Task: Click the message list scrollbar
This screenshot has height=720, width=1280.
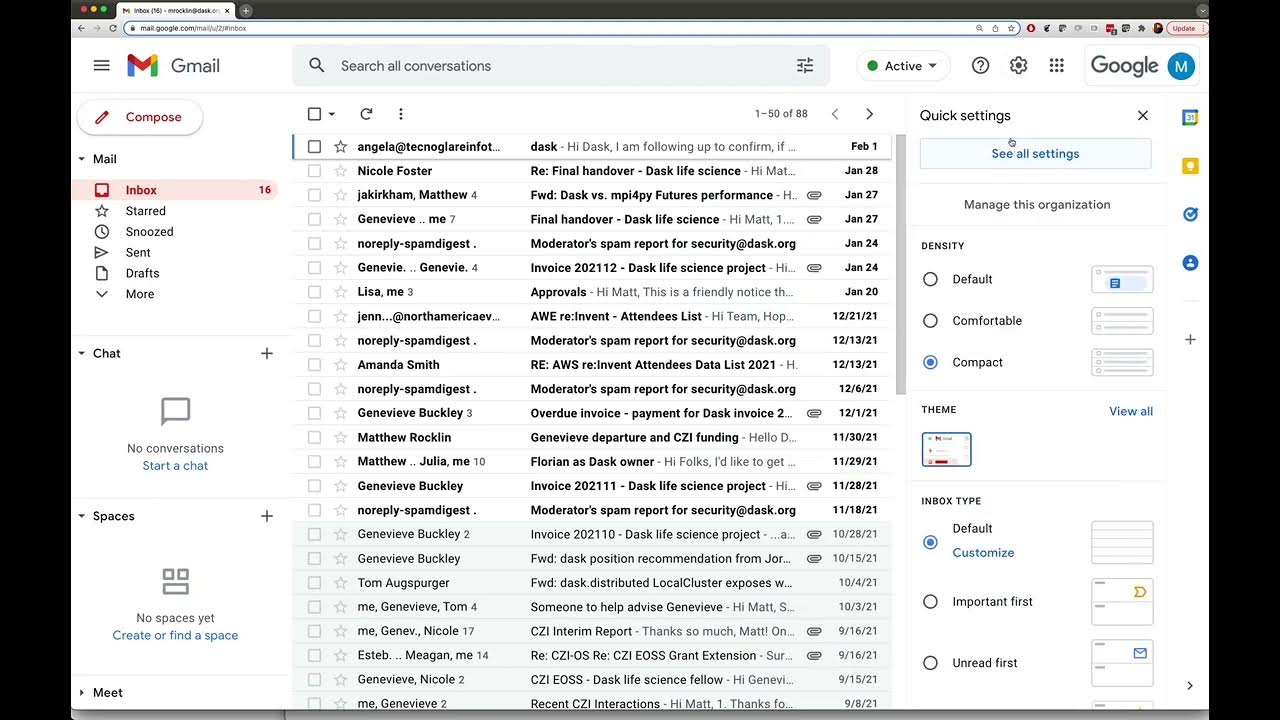Action: pos(899,265)
